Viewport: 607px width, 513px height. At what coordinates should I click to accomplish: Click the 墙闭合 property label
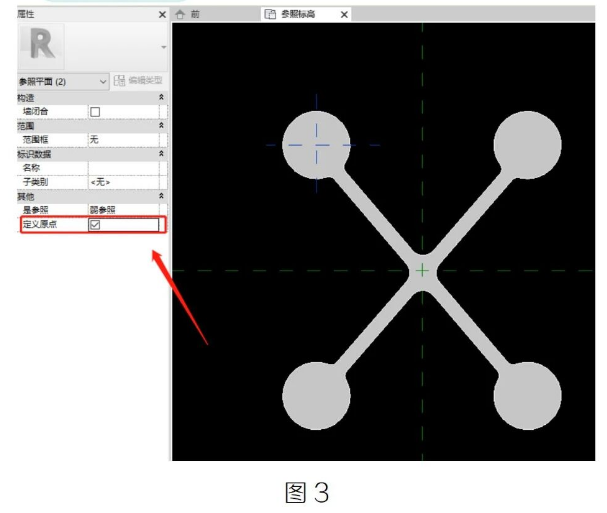(36, 112)
